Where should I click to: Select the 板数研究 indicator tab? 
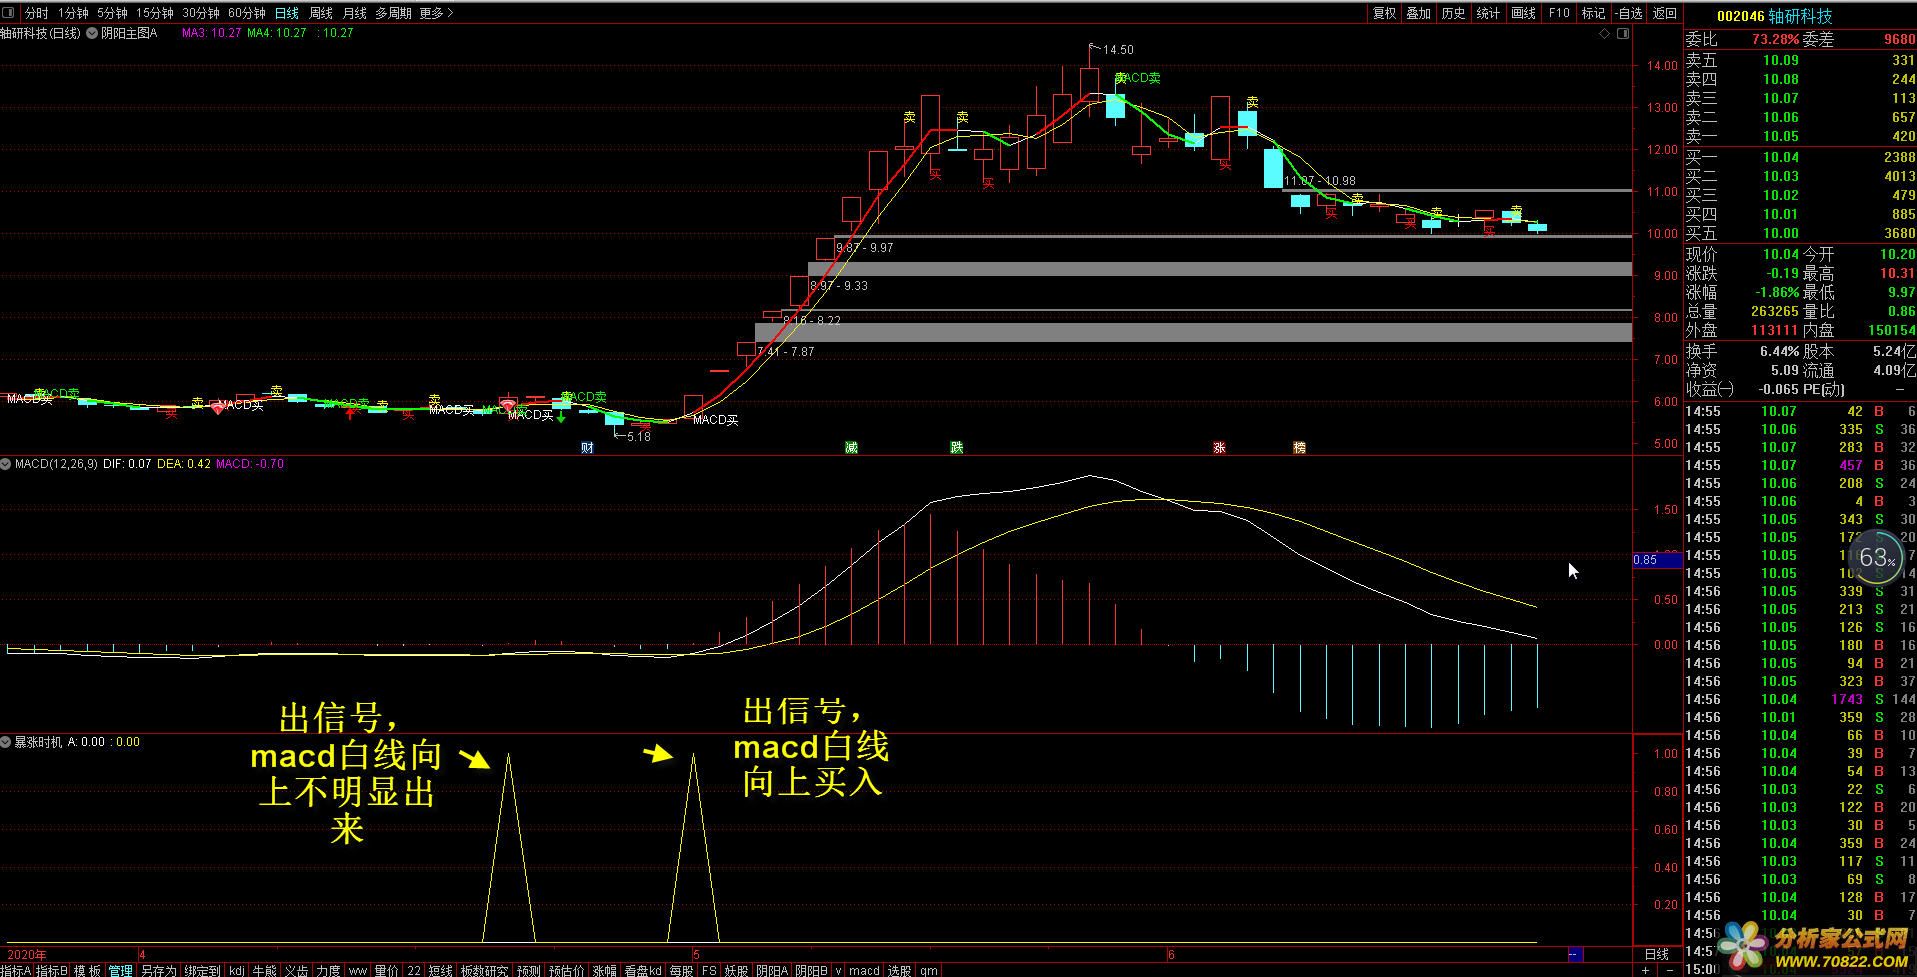(x=485, y=970)
